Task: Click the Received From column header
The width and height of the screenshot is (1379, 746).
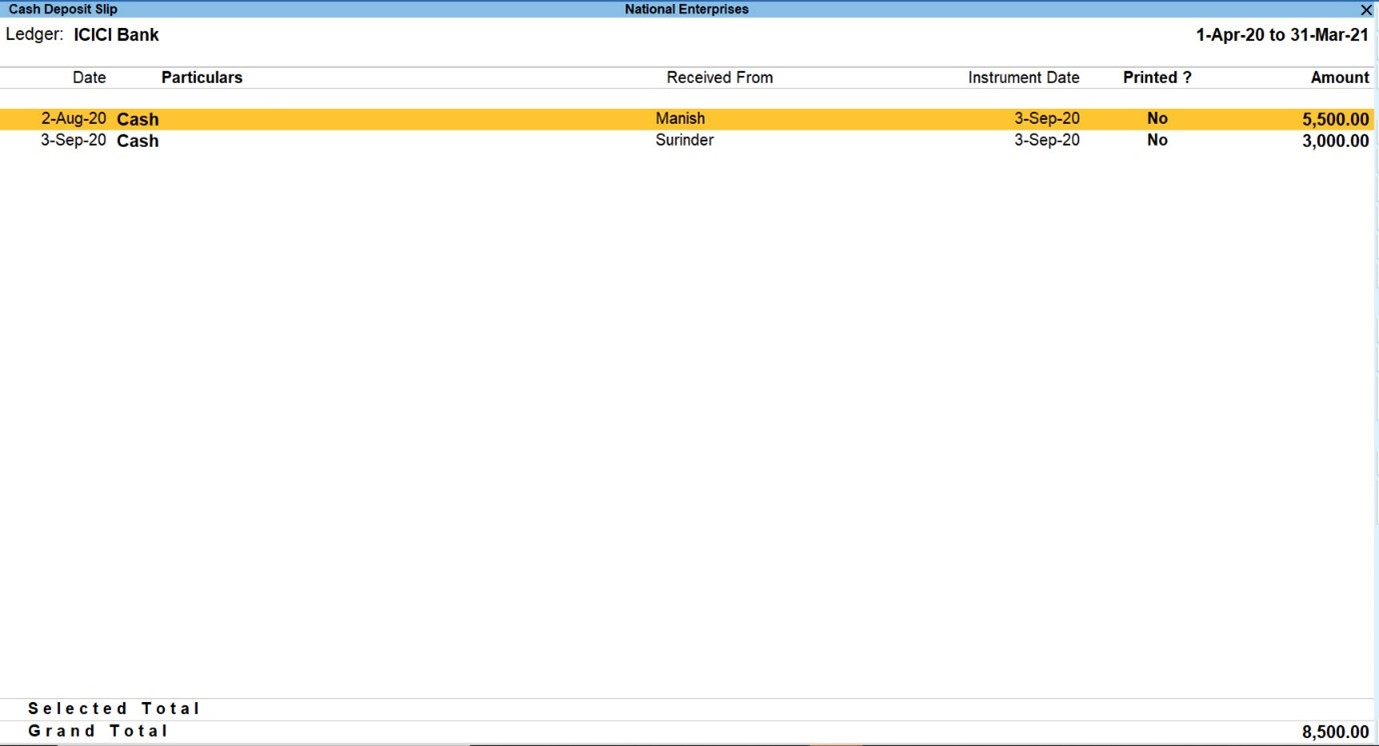Action: point(719,77)
